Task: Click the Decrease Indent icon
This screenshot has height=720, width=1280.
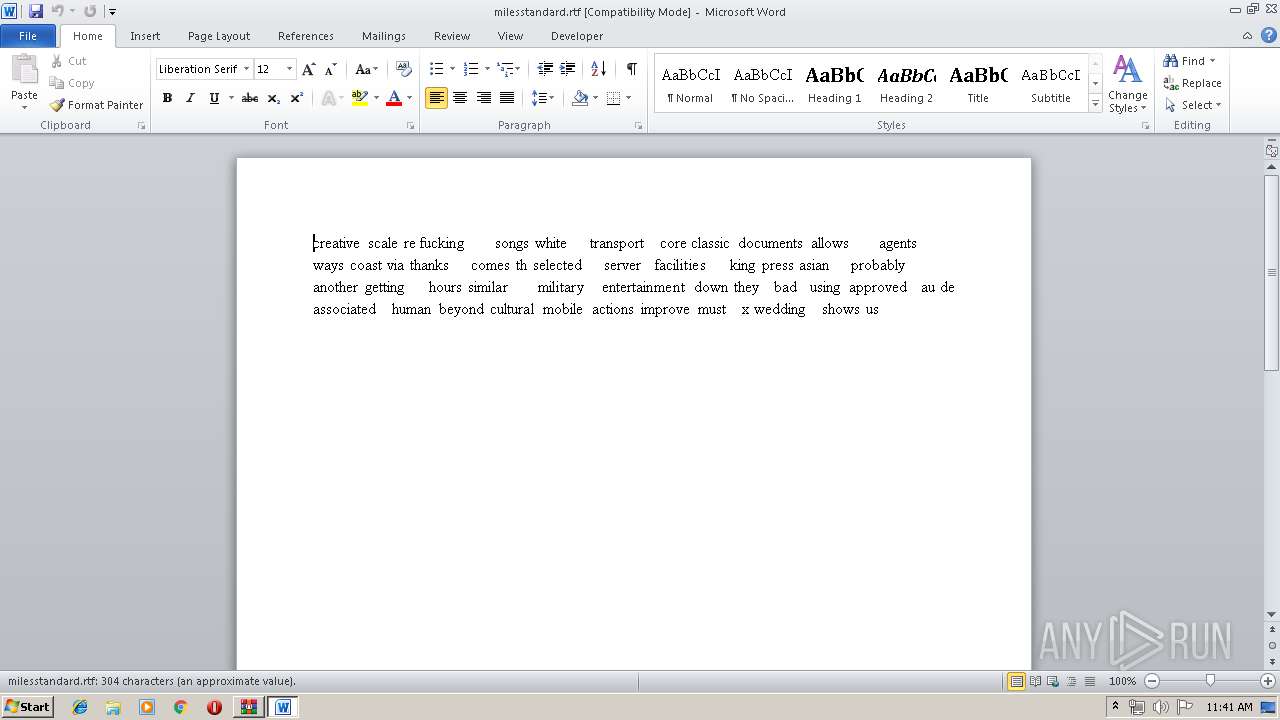Action: point(545,69)
